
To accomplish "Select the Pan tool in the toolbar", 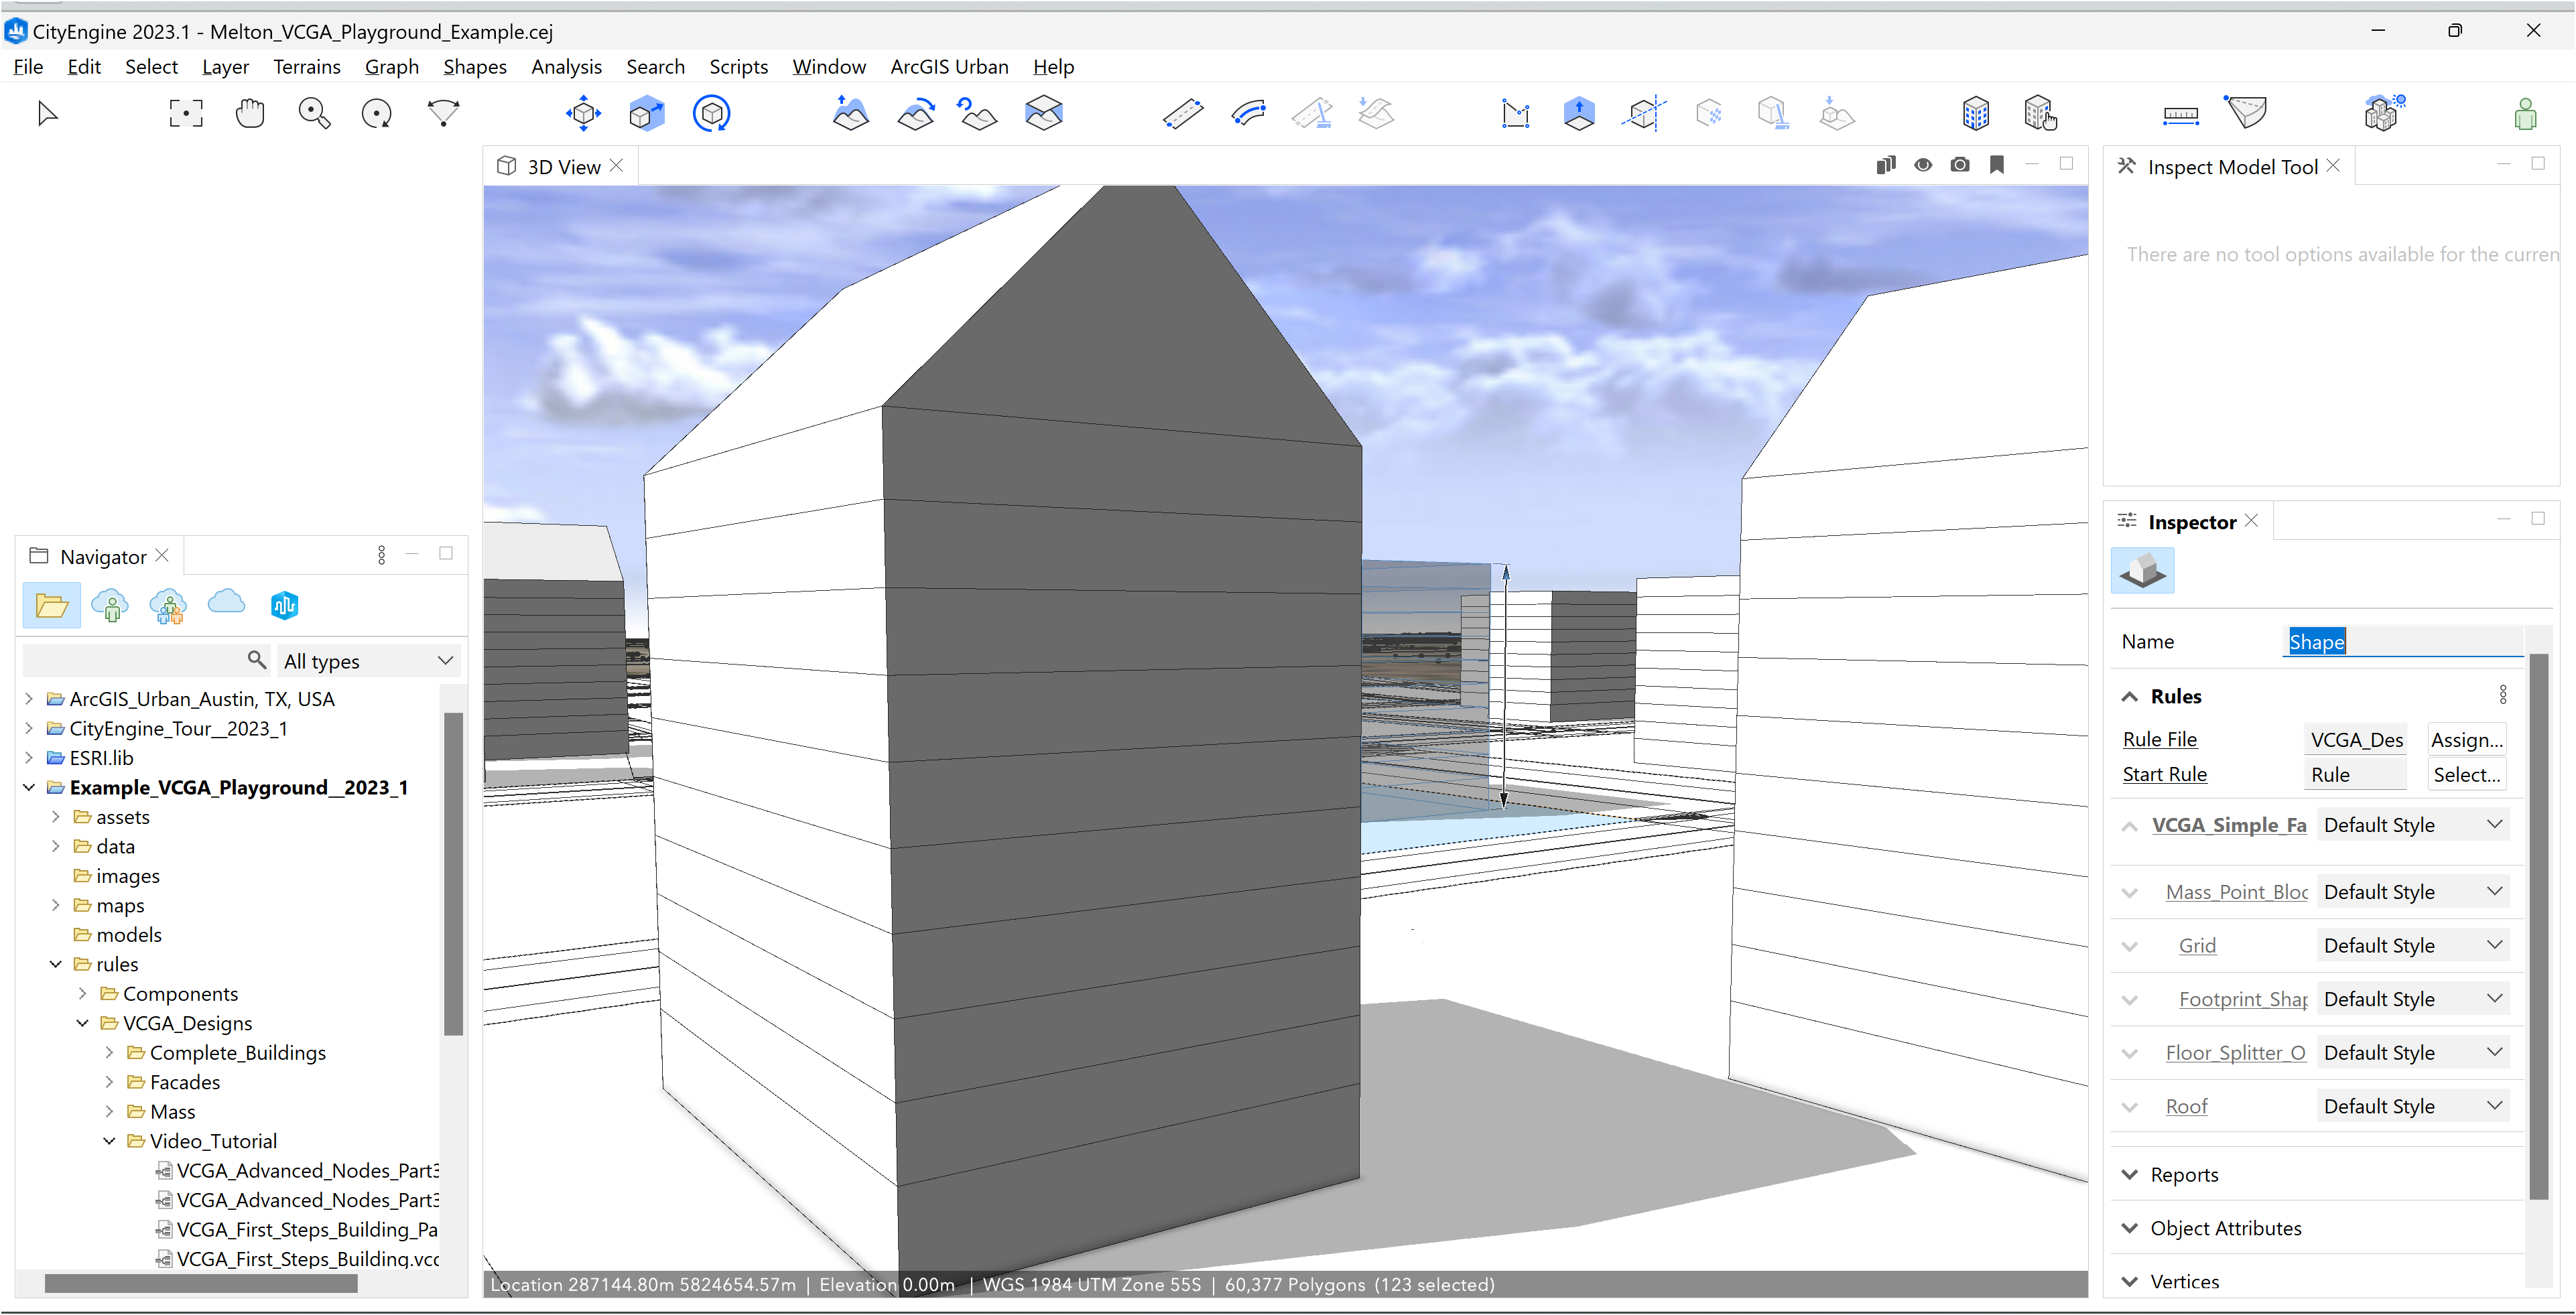I will coord(250,113).
